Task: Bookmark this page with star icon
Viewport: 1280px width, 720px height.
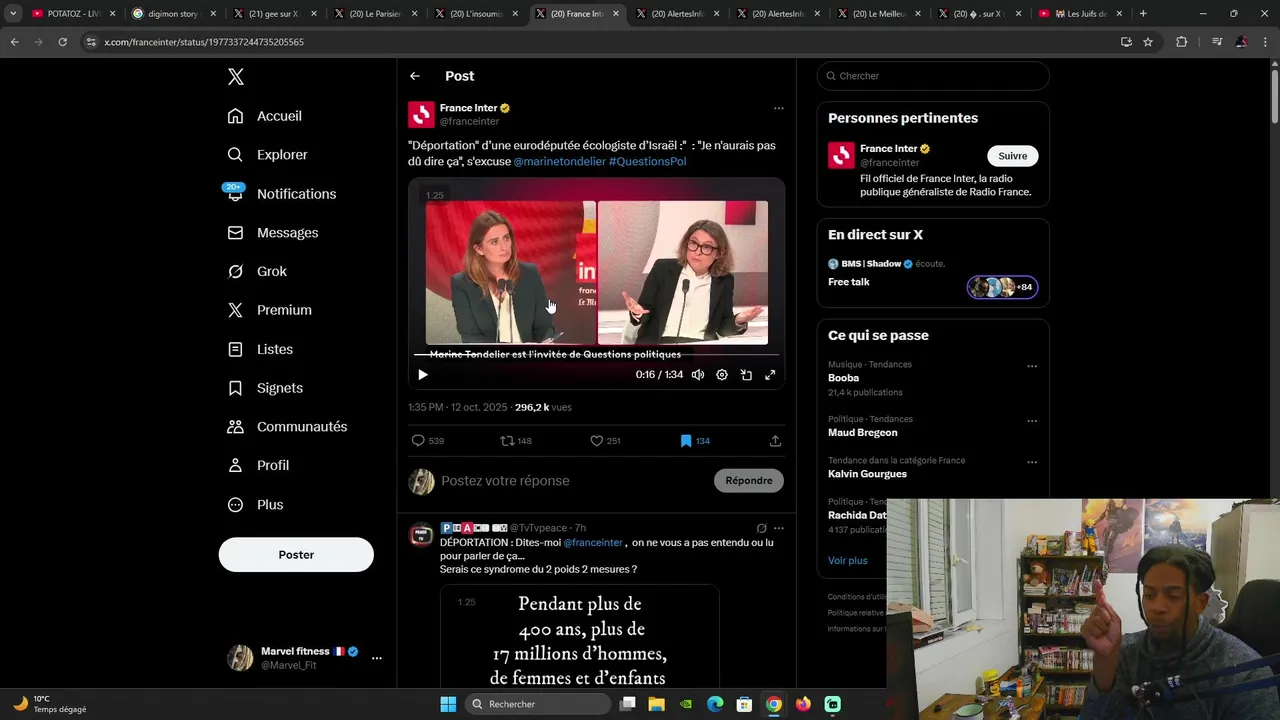Action: pos(1148,42)
